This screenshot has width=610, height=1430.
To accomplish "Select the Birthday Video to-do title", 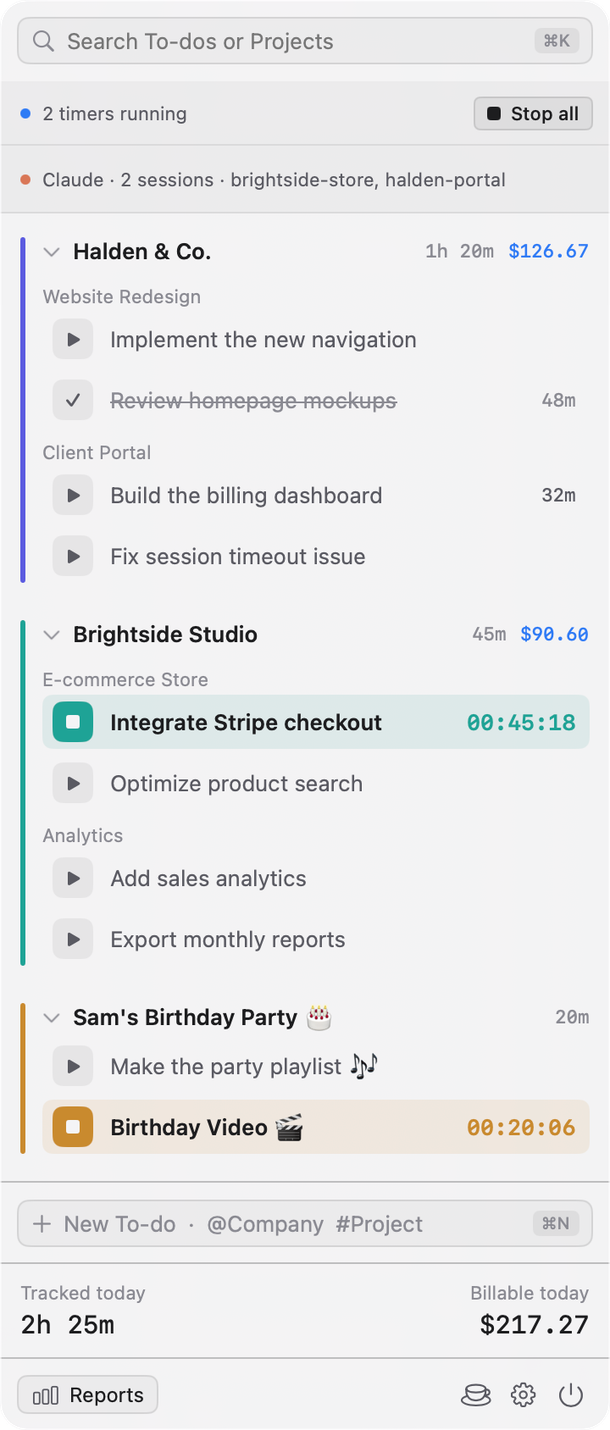I will 207,1127.
